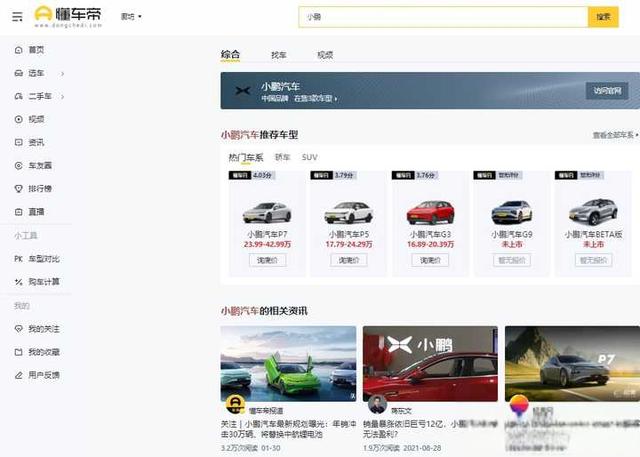The image size is (640, 457).
Task: Open news thumbnail with red Xpeng car
Action: pos(430,364)
